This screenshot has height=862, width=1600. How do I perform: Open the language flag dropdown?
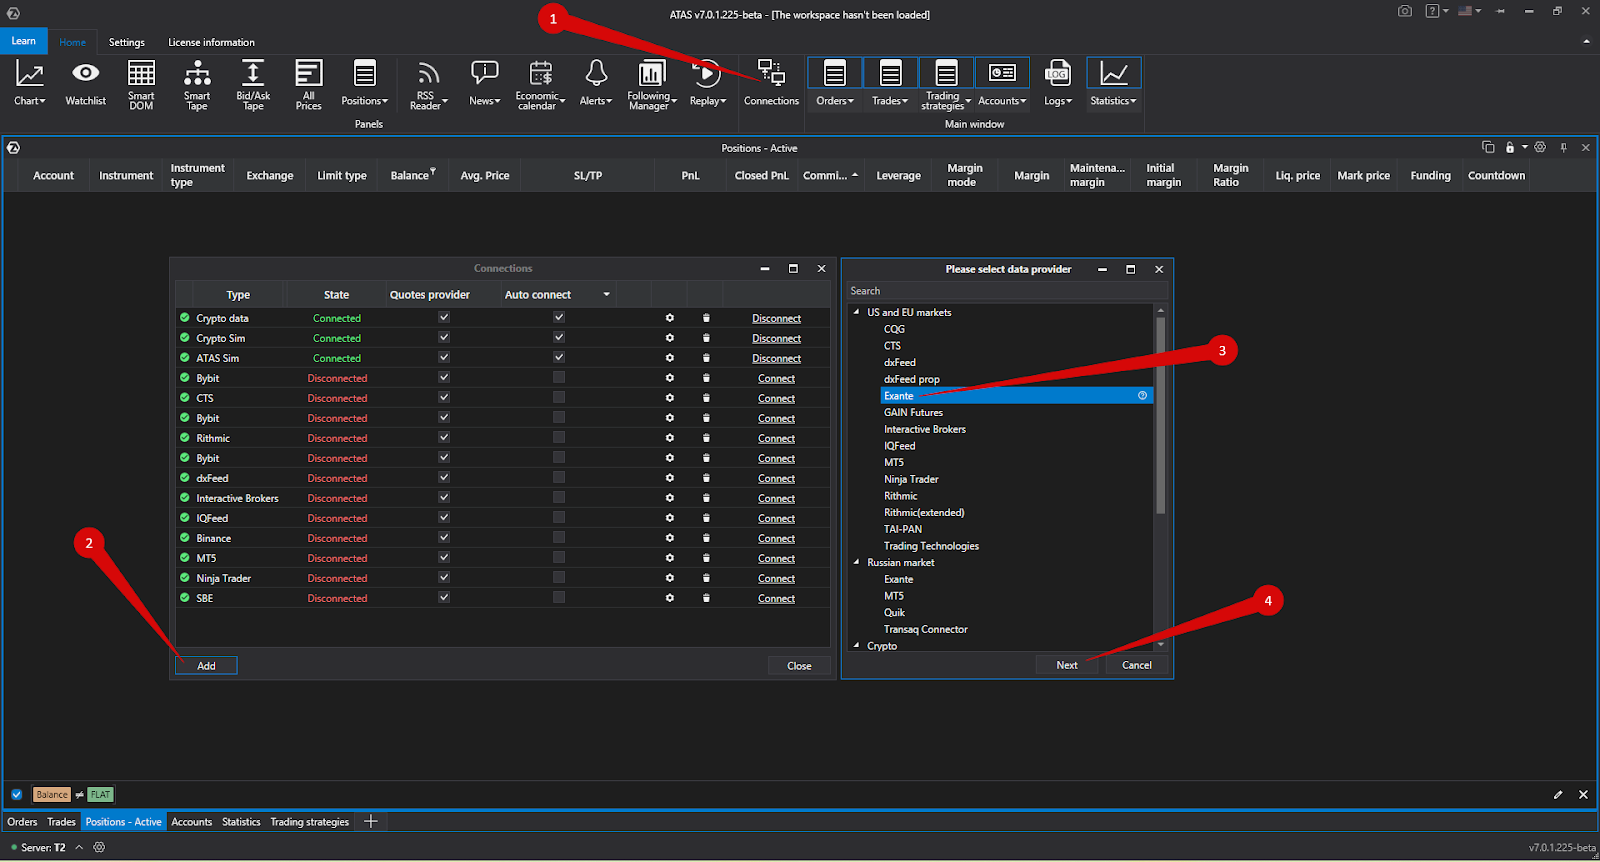point(1469,11)
